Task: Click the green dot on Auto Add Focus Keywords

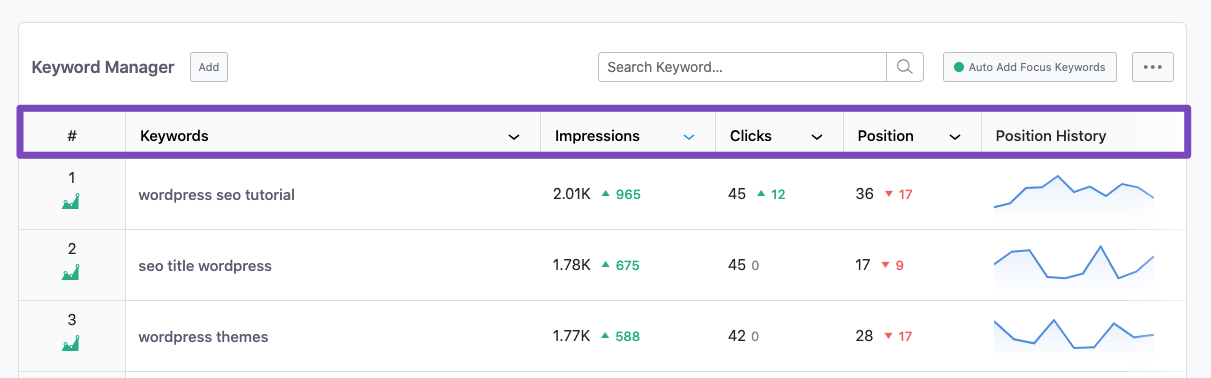Action: pyautogui.click(x=959, y=68)
